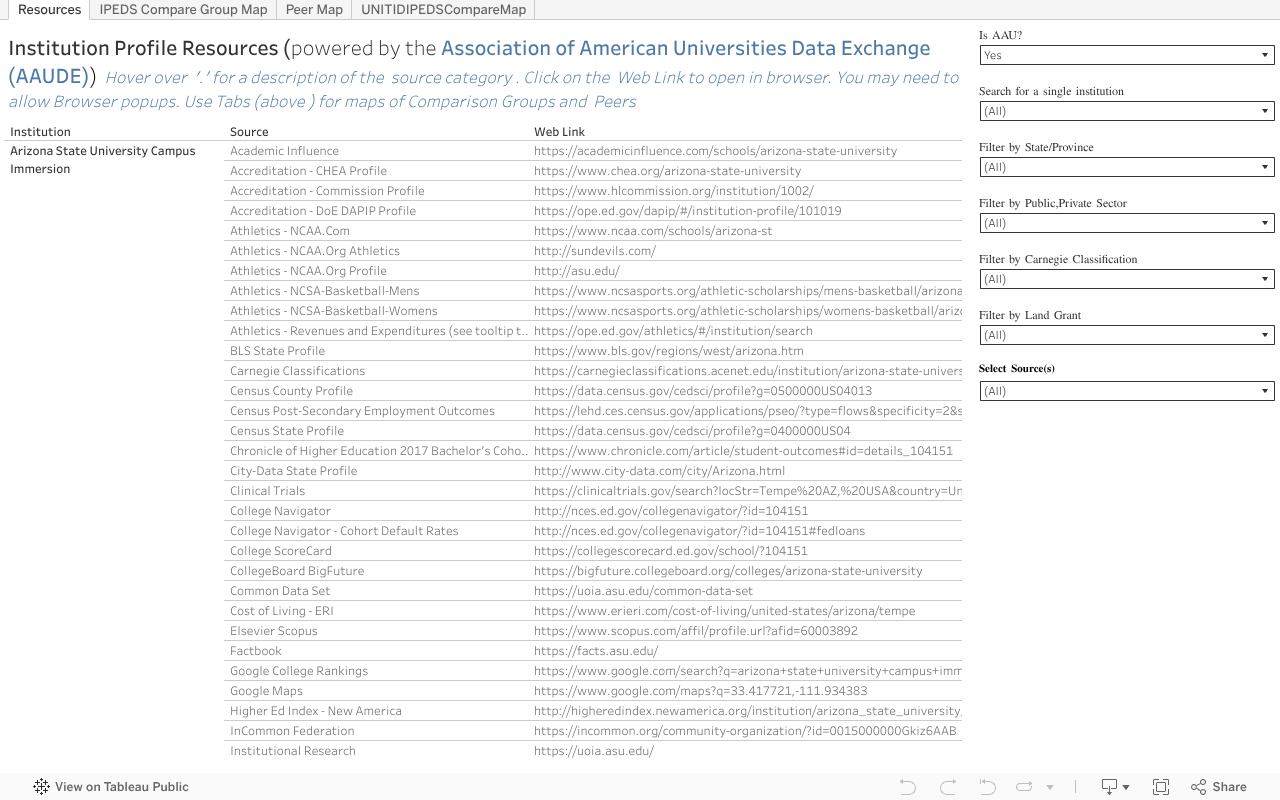The width and height of the screenshot is (1280, 800).
Task: Open the bigfuture.collegeboard.org link
Action: coord(728,571)
